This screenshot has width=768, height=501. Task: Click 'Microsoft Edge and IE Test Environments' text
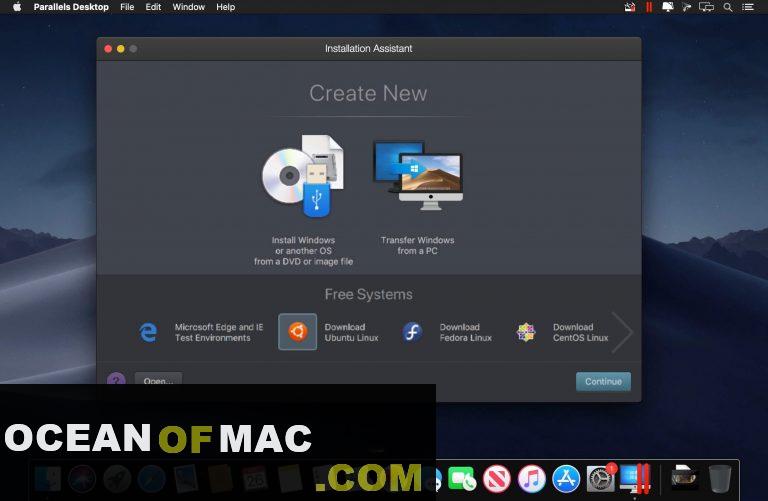pyautogui.click(x=219, y=333)
